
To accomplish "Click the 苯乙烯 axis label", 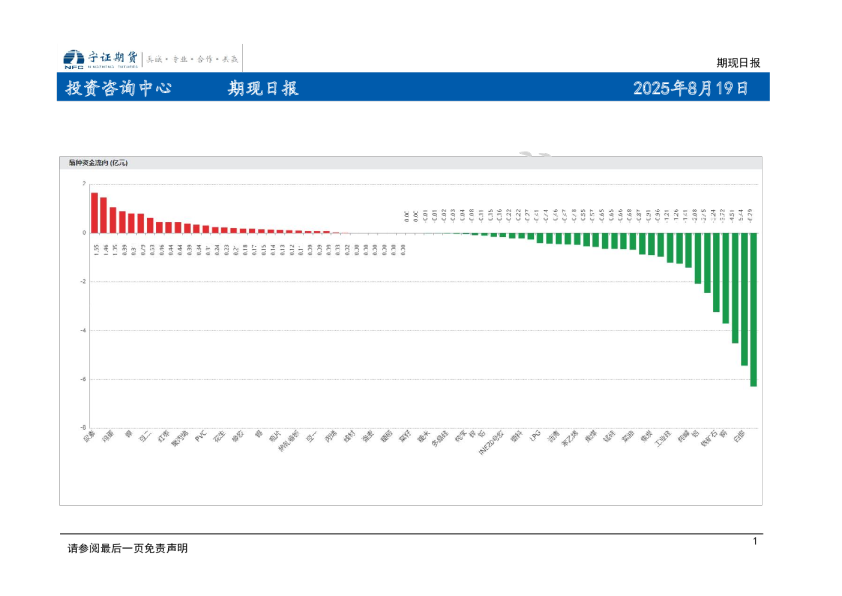I will pos(570,438).
